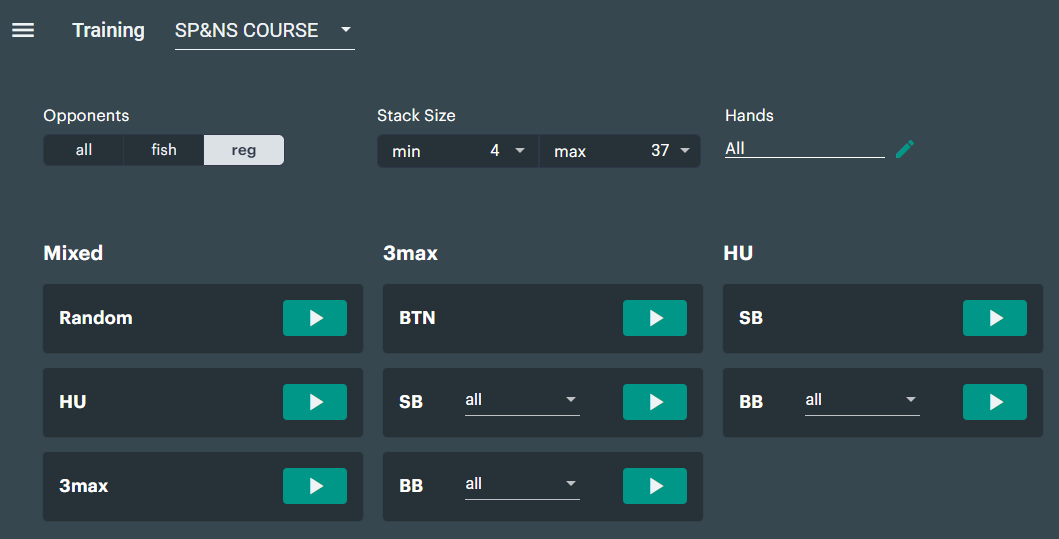Click the Hands label

click(750, 116)
